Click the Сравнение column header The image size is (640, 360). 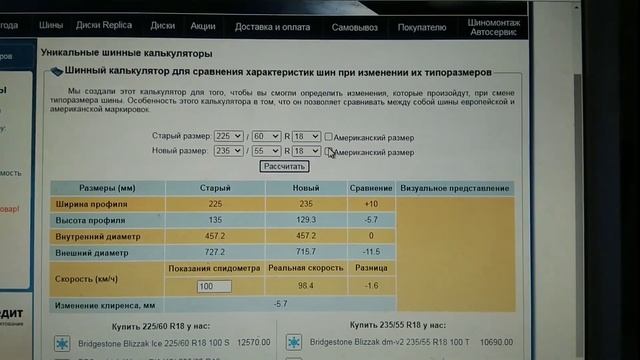[x=371, y=188]
